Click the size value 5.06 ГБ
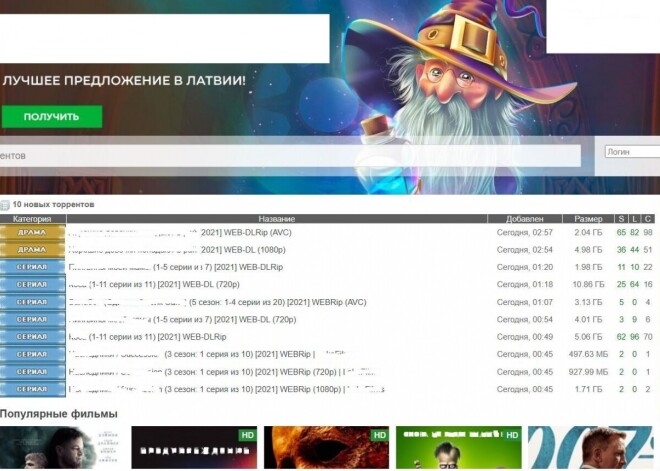Screen dimensions: 660x471 tap(588, 337)
